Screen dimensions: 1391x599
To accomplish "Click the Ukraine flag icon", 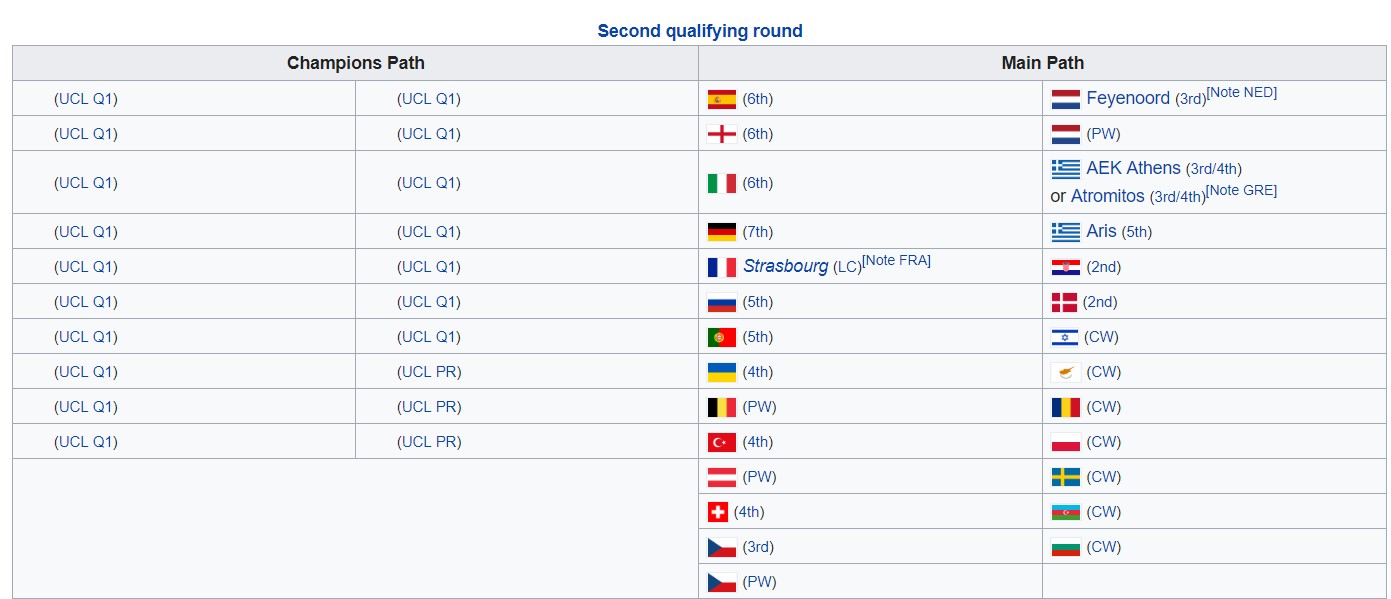I will pos(721,372).
